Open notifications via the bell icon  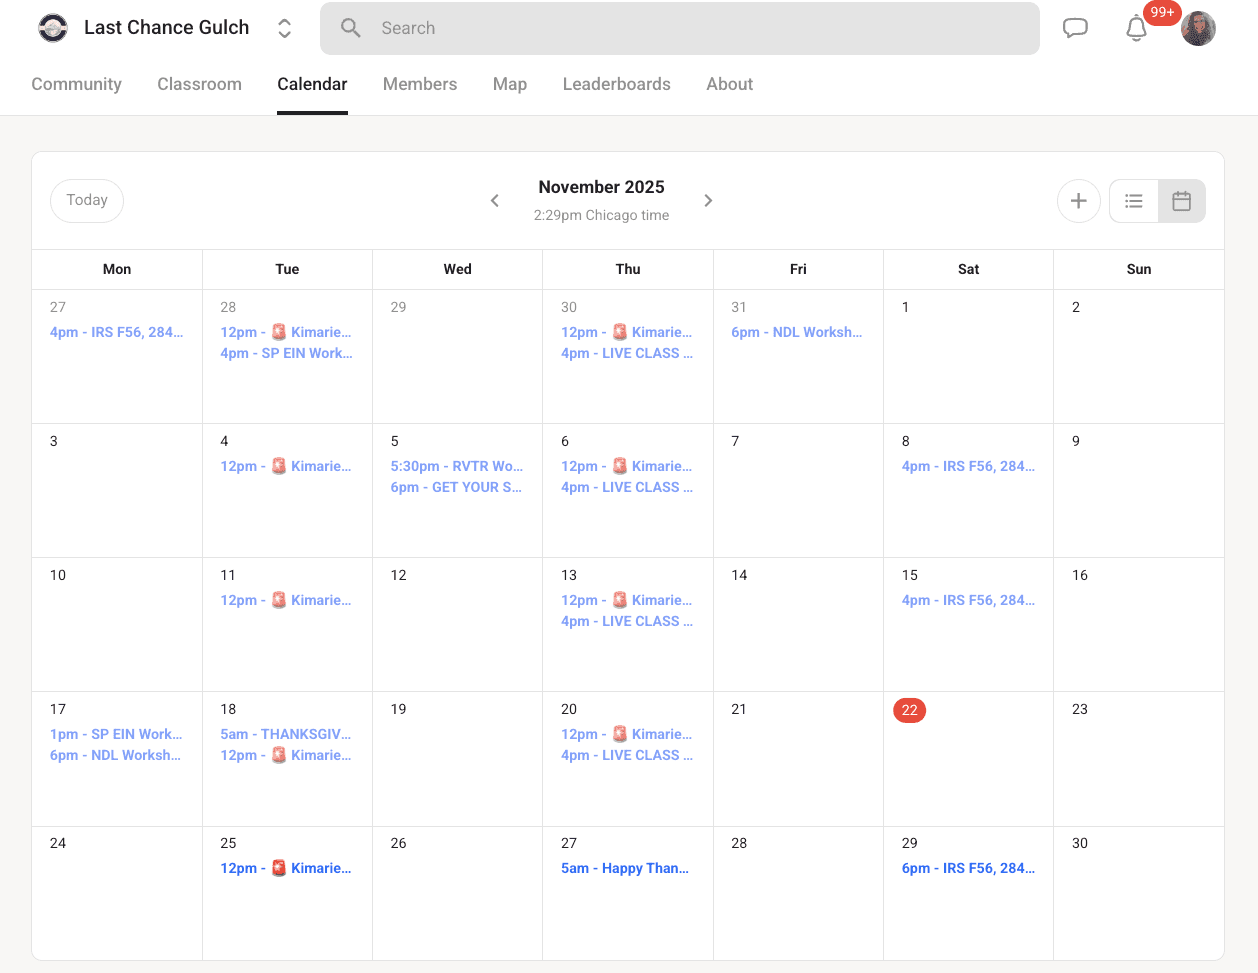(1136, 29)
